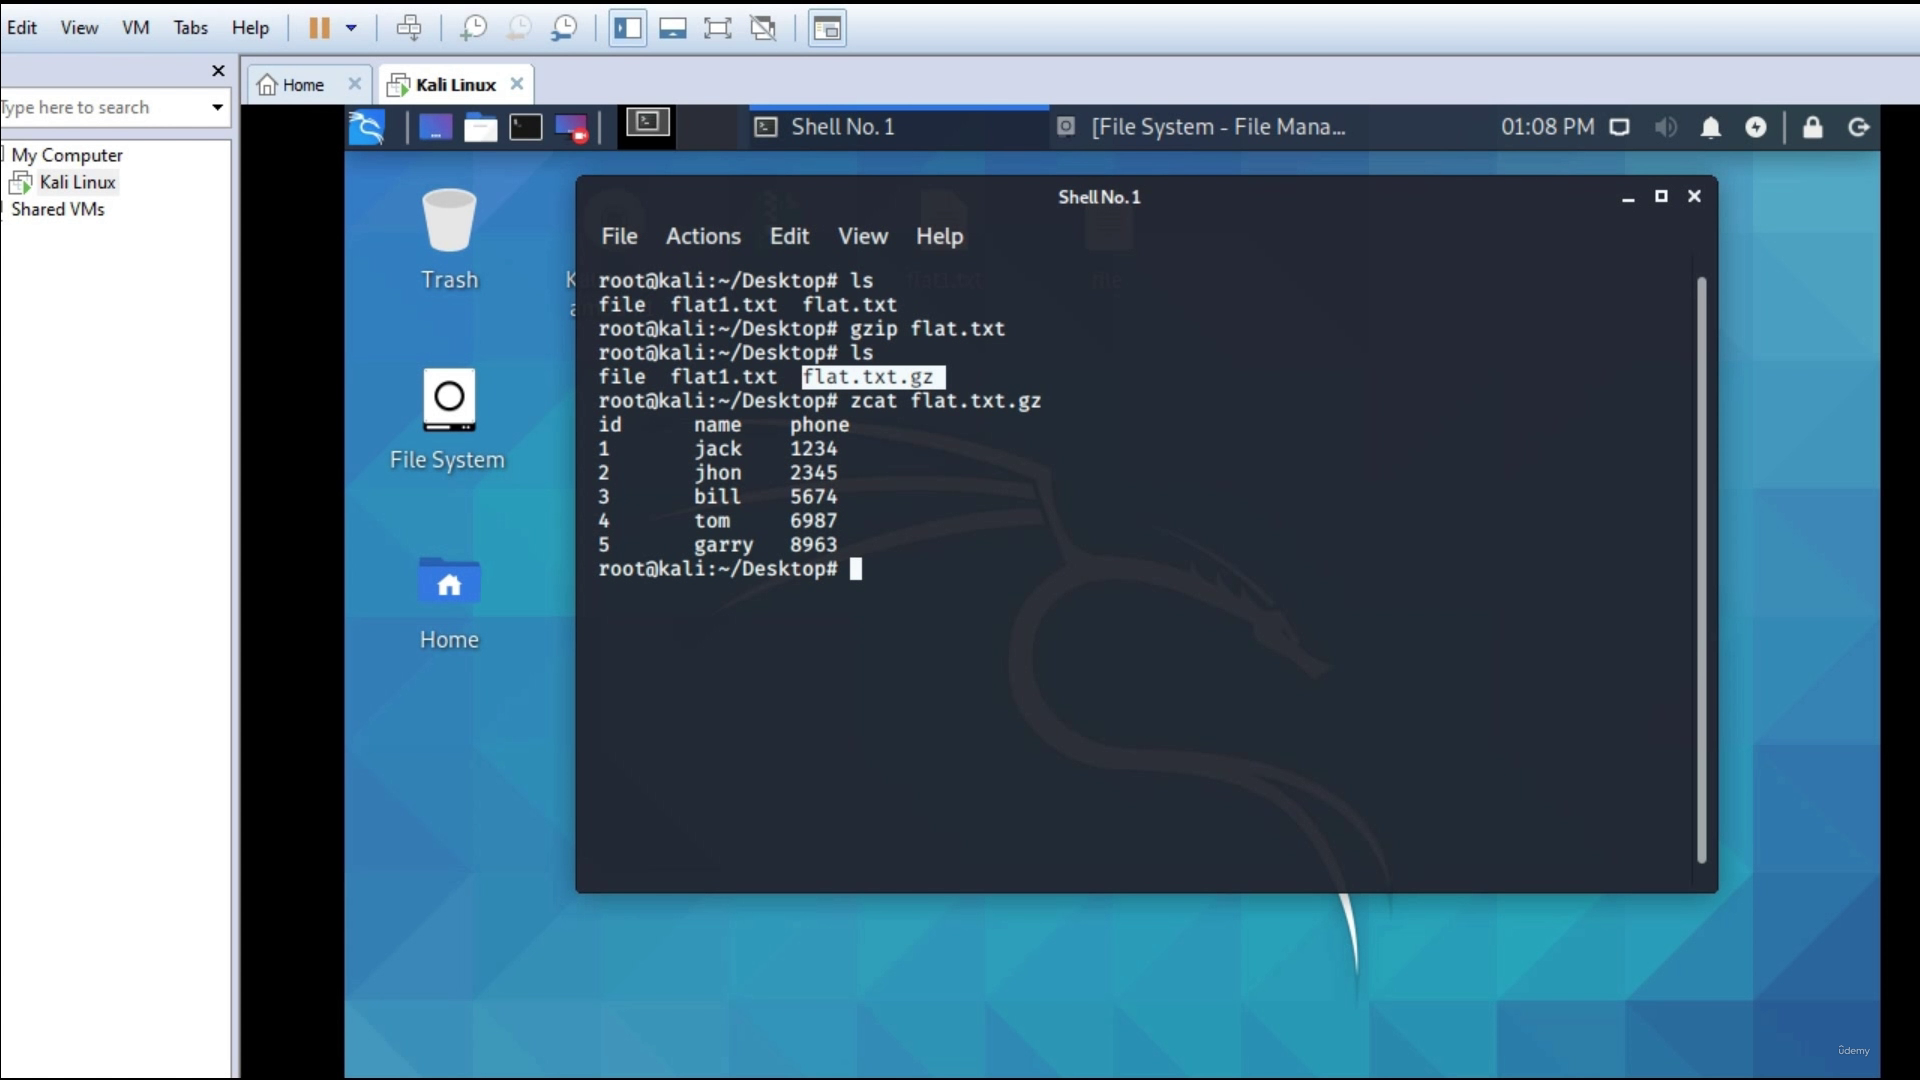
Task: Open the file manager panel launcher
Action: (x=480, y=127)
